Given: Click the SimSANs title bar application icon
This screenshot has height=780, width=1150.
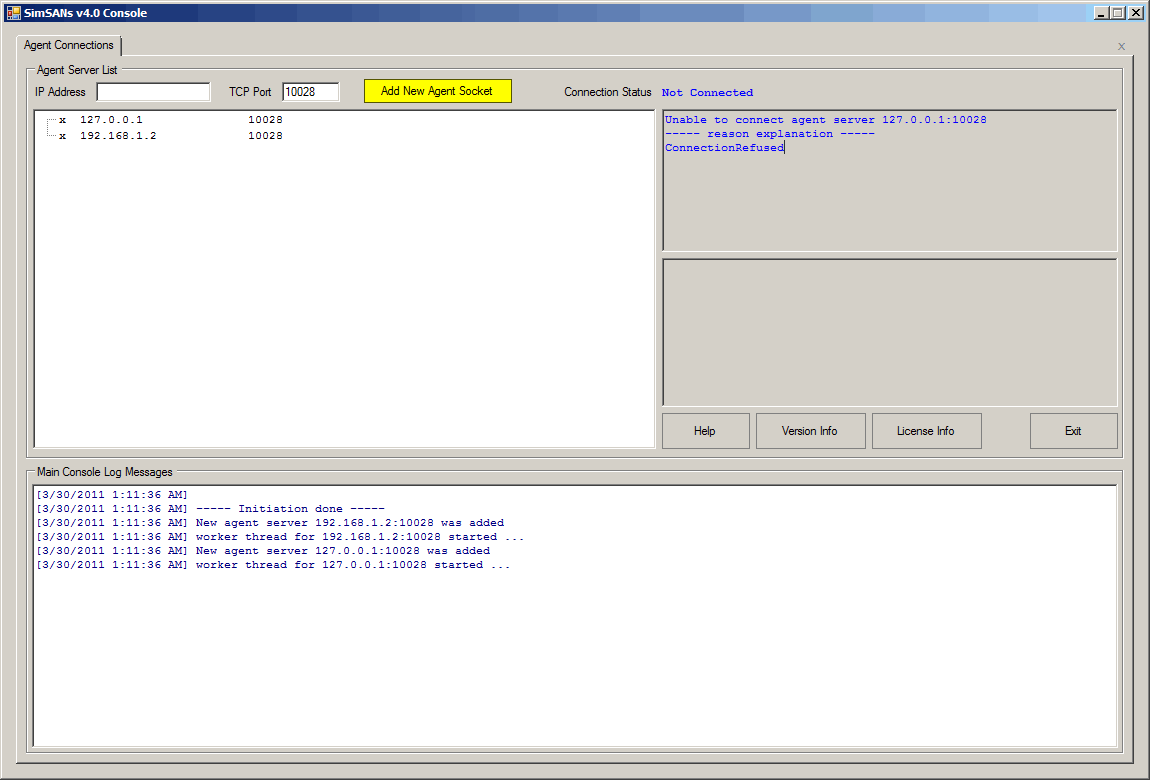Looking at the screenshot, I should pos(13,13).
